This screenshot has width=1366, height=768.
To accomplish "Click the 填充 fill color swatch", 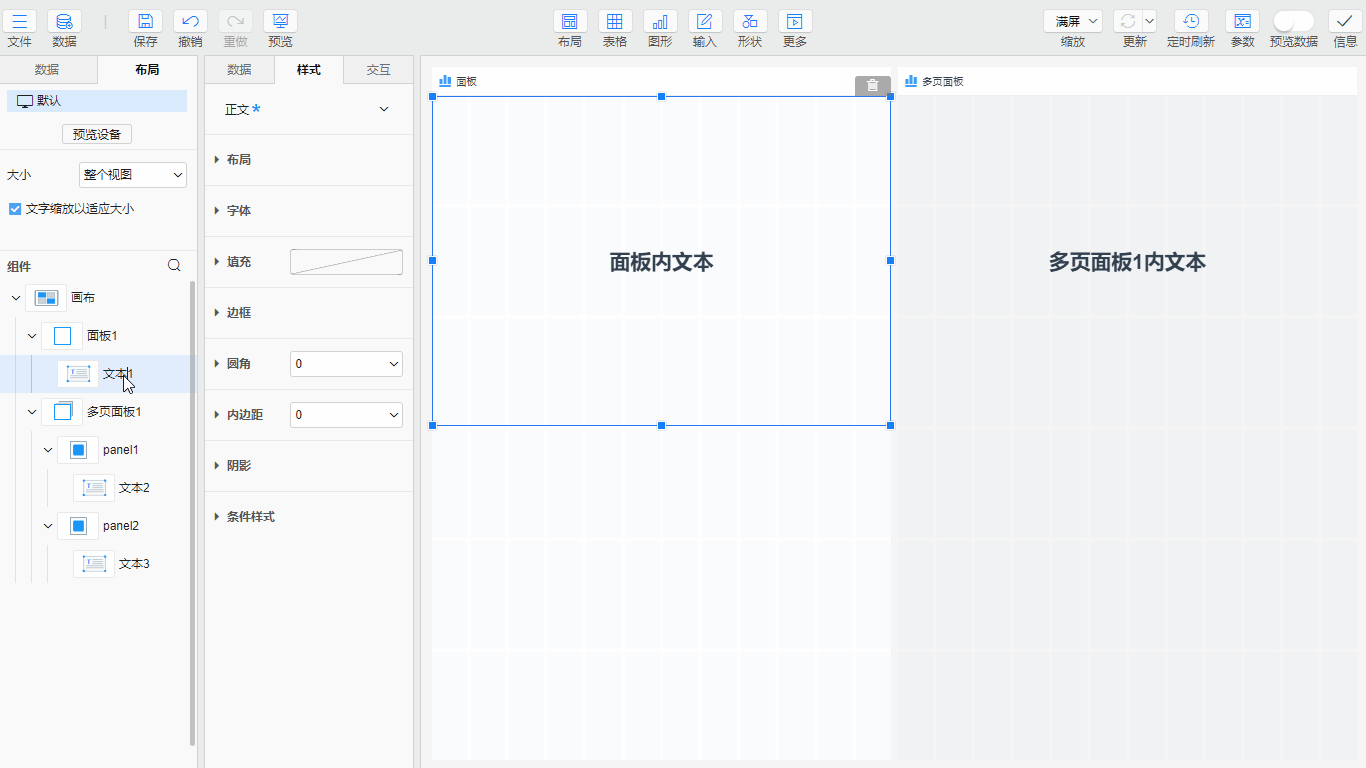I will (x=346, y=262).
